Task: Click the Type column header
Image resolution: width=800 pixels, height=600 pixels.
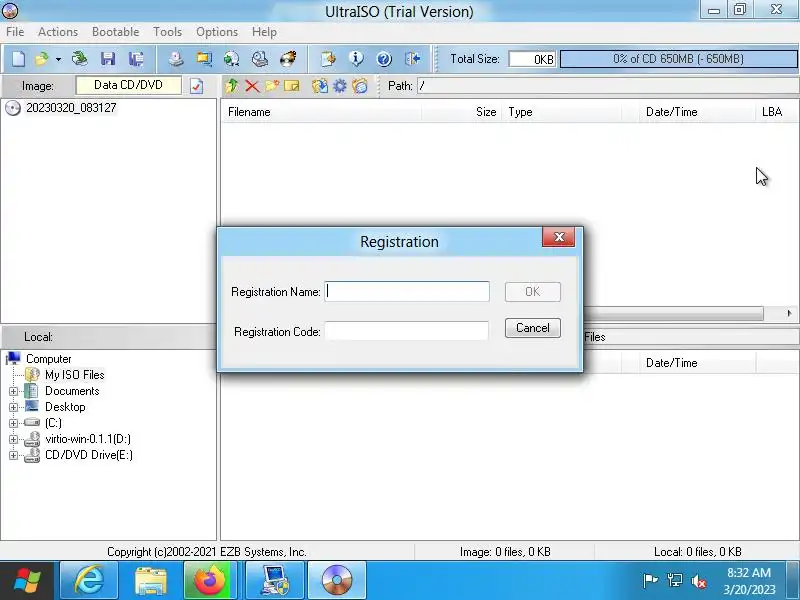Action: point(562,112)
